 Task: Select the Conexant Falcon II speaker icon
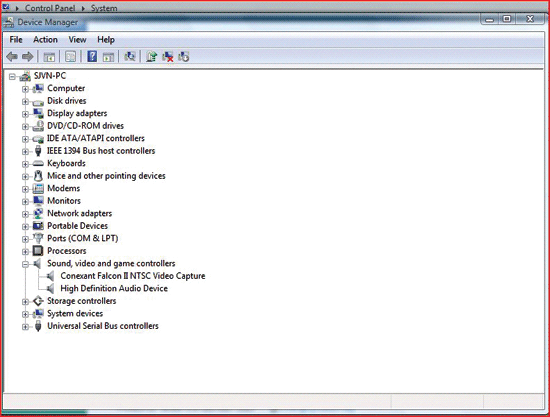51,276
